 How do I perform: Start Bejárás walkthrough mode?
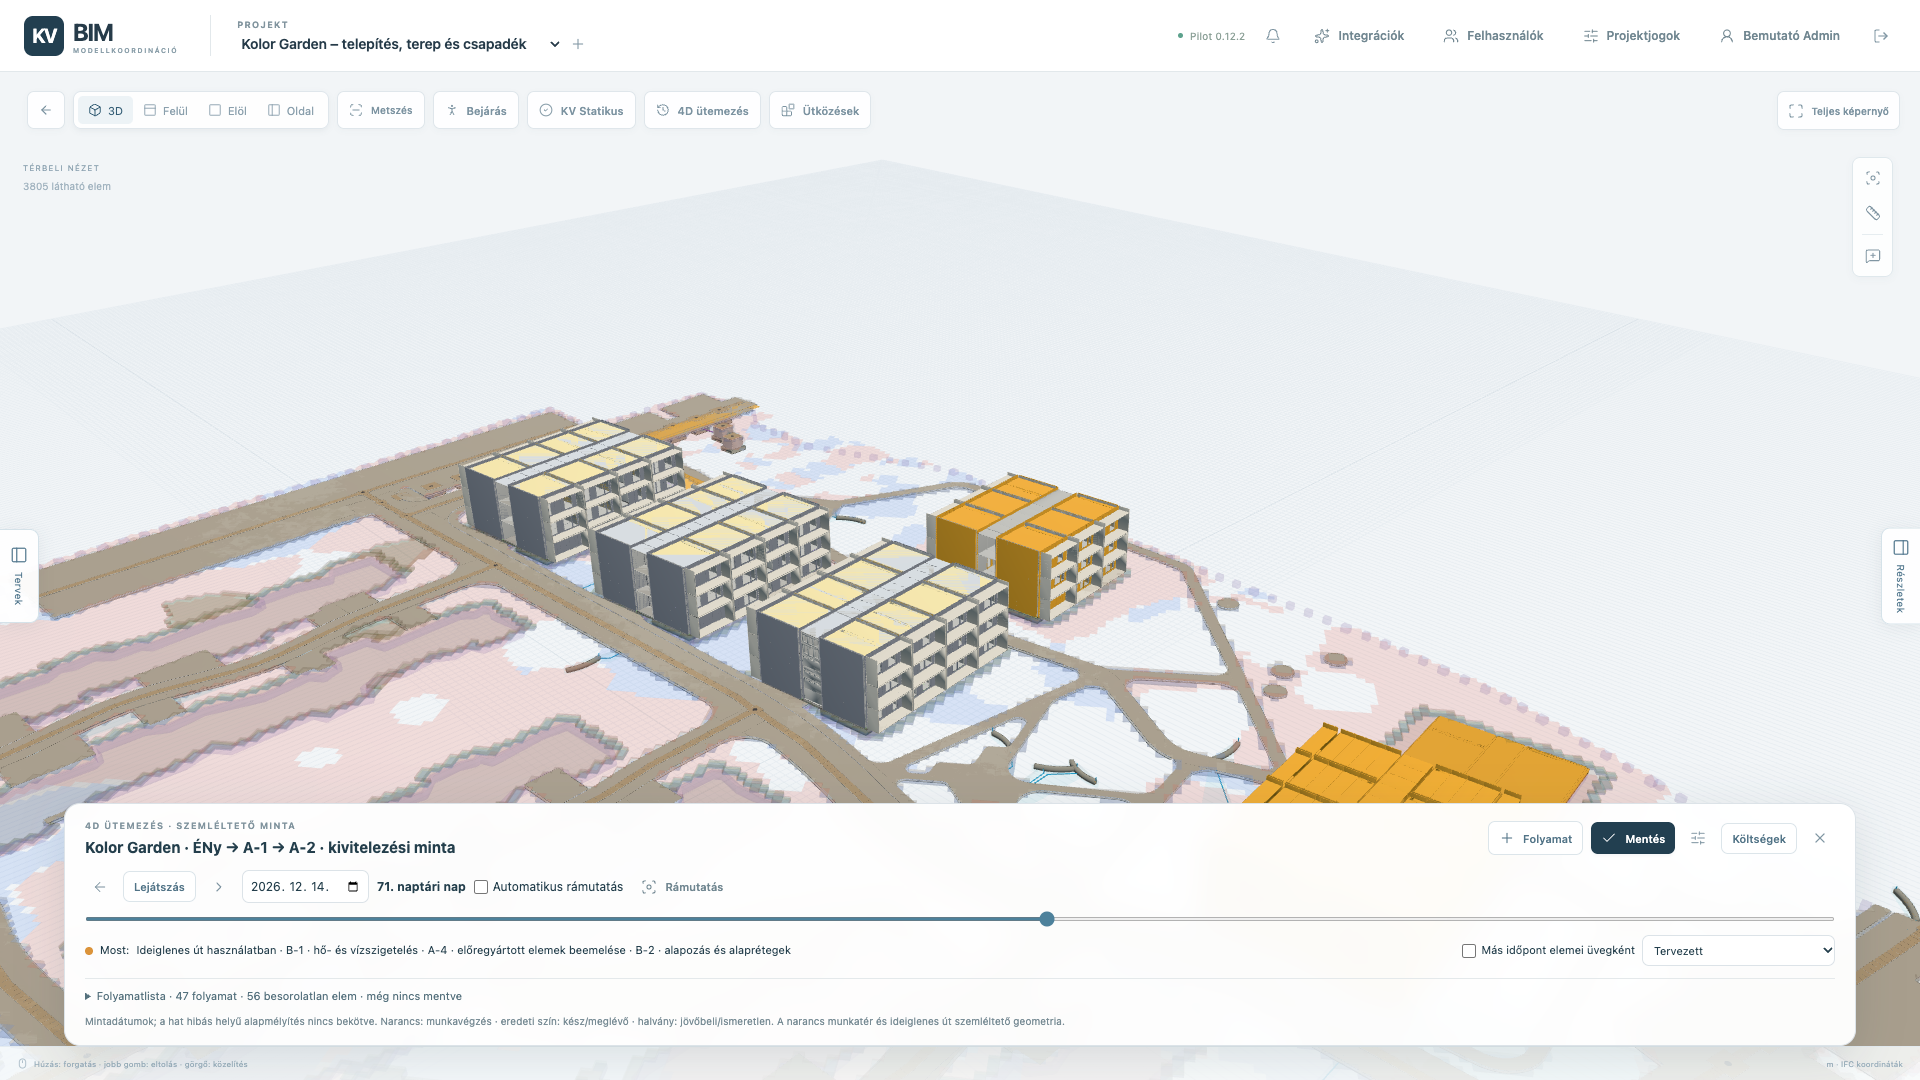[x=476, y=110]
